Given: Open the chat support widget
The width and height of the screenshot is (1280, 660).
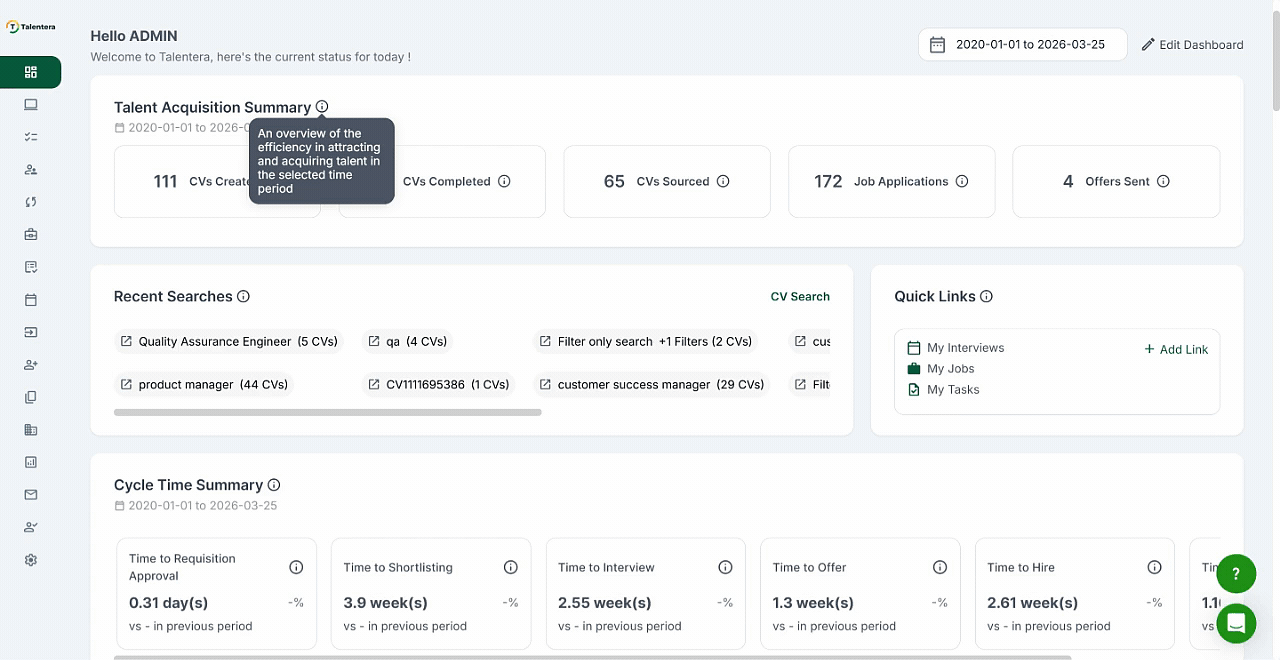Looking at the screenshot, I should [1236, 623].
